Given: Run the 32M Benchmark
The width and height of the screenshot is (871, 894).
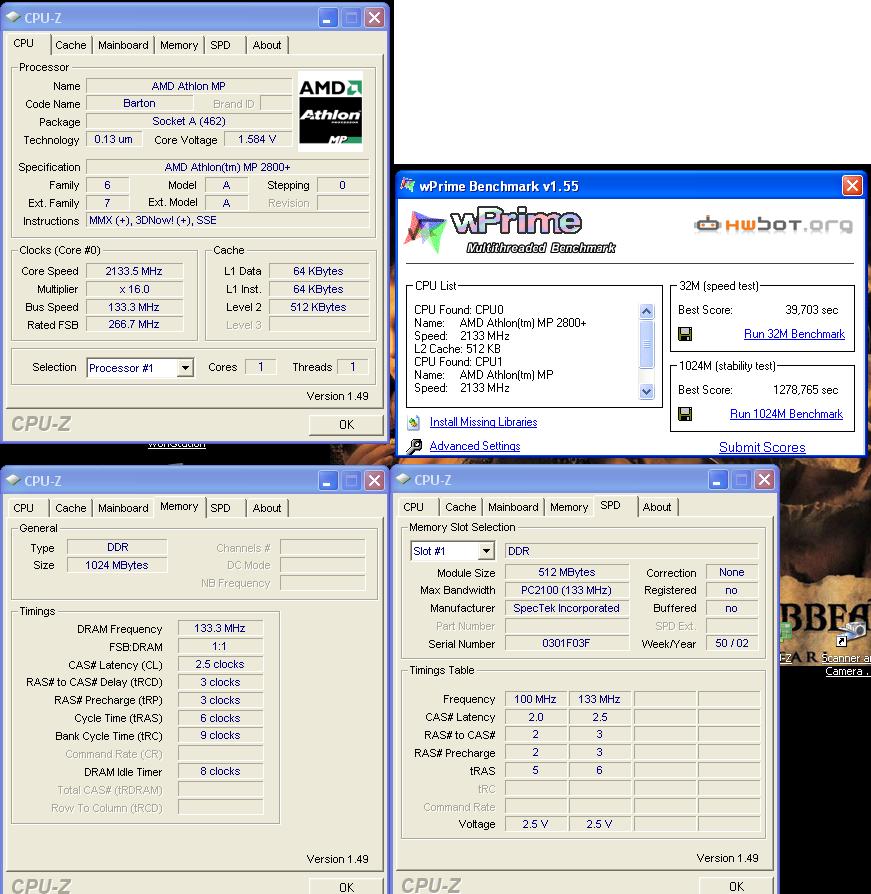Looking at the screenshot, I should (x=794, y=334).
